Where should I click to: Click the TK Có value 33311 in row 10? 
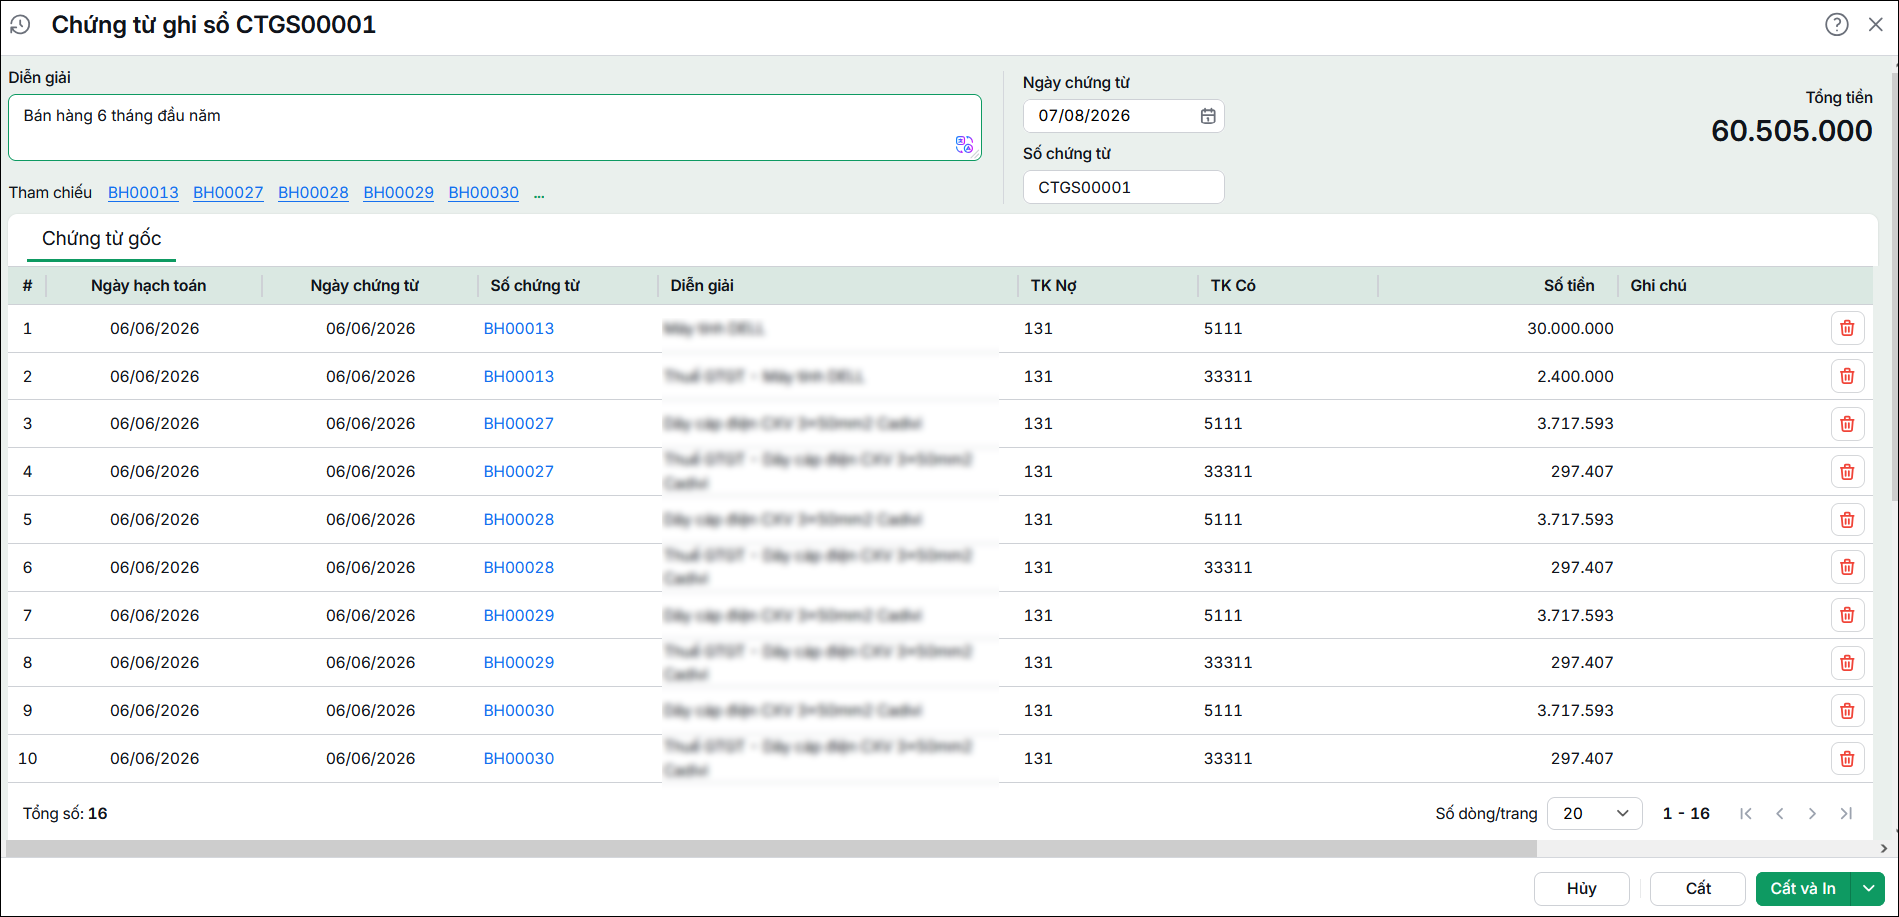click(1228, 759)
